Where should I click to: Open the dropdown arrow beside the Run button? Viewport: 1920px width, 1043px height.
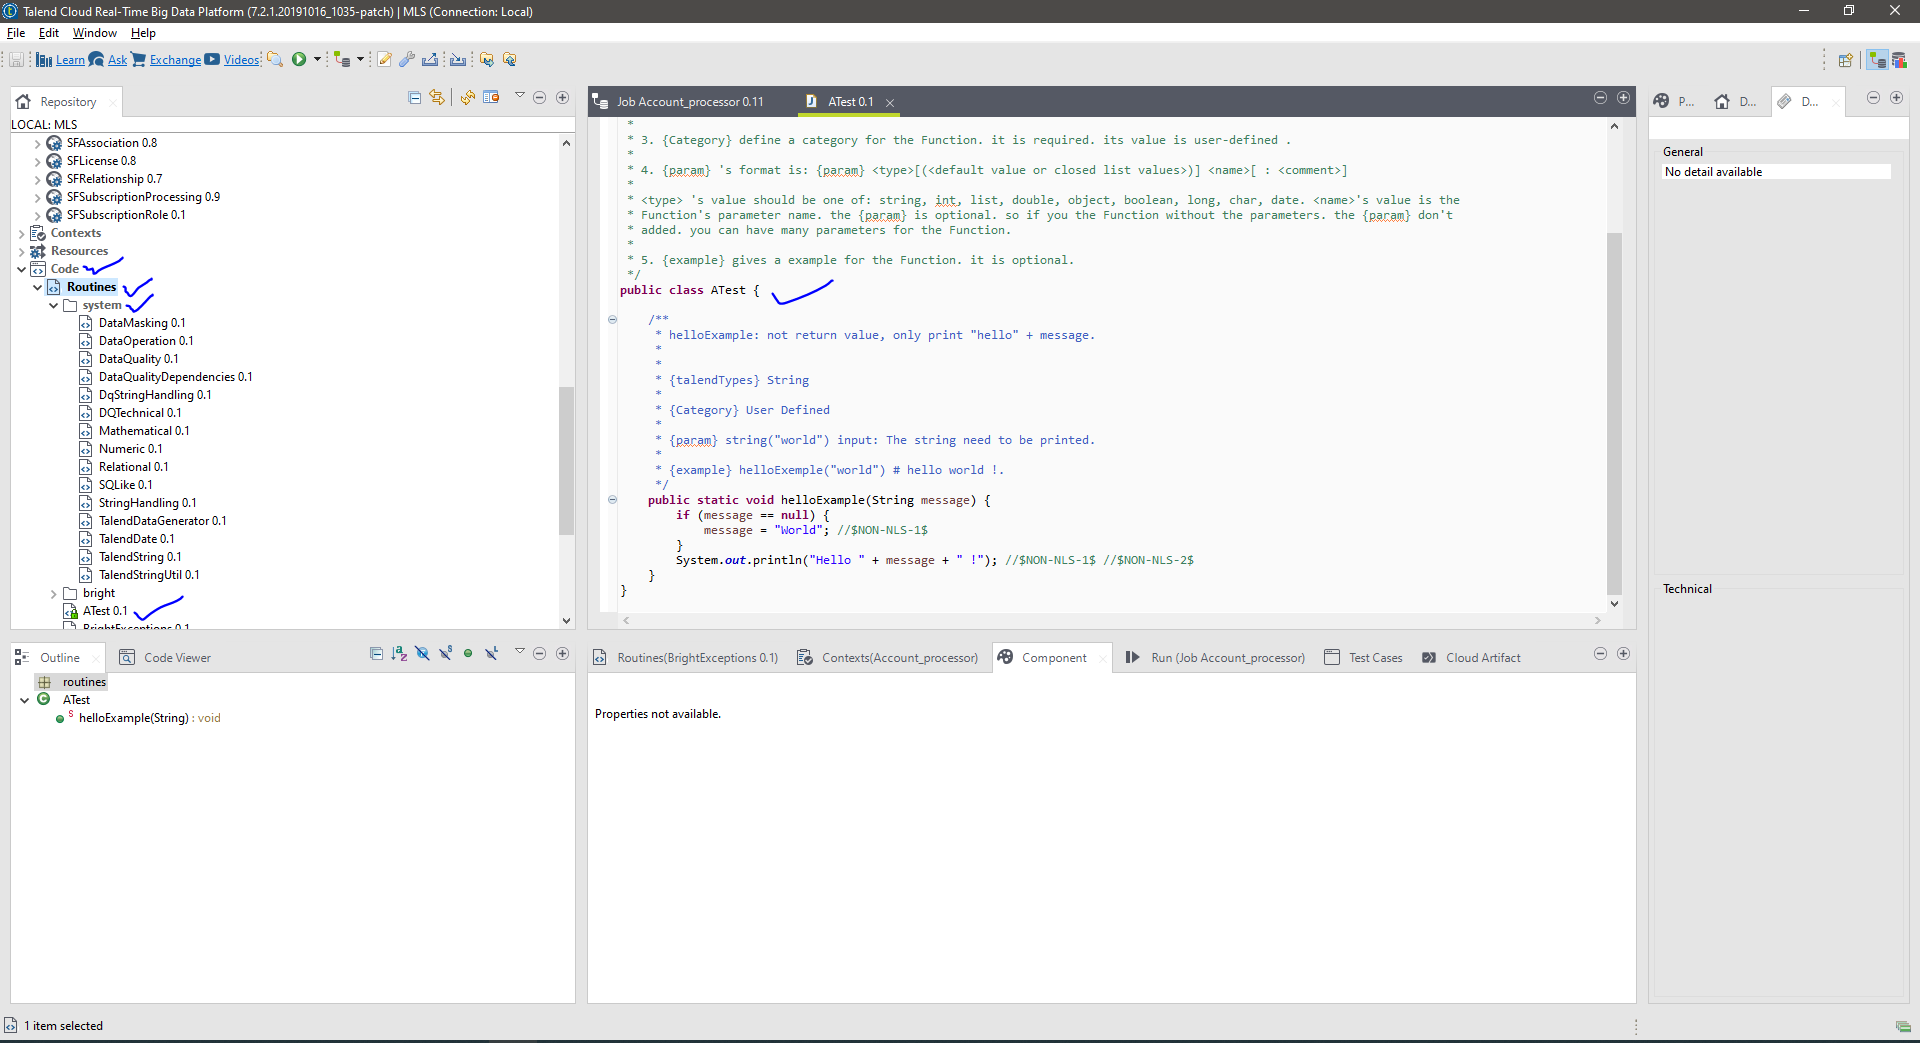point(317,59)
